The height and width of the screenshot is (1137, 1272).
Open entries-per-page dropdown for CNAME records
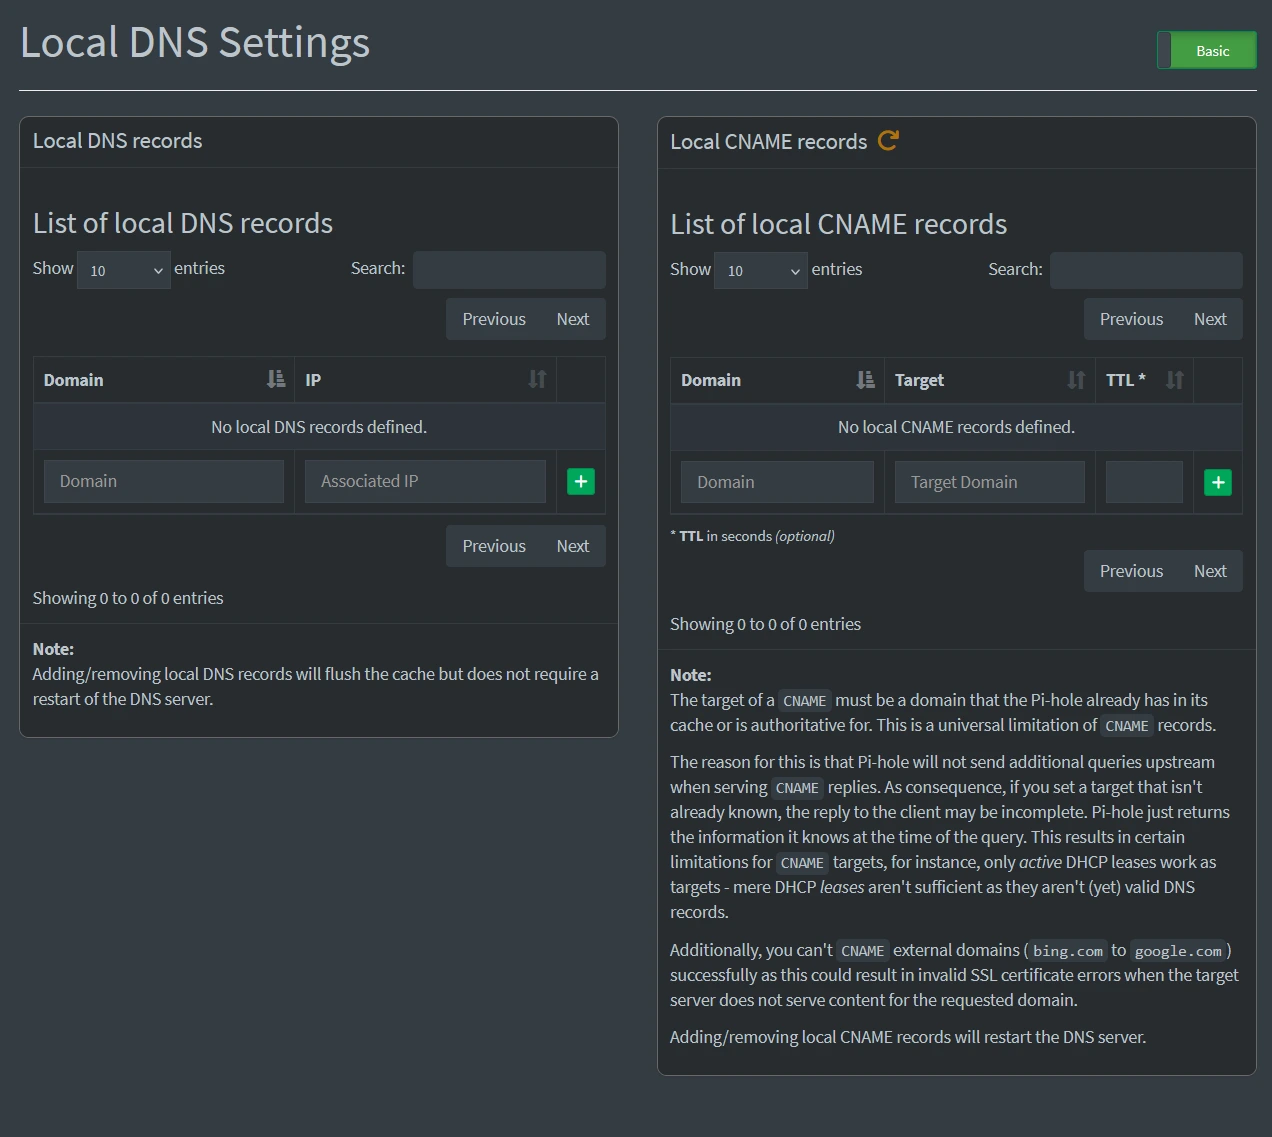761,271
